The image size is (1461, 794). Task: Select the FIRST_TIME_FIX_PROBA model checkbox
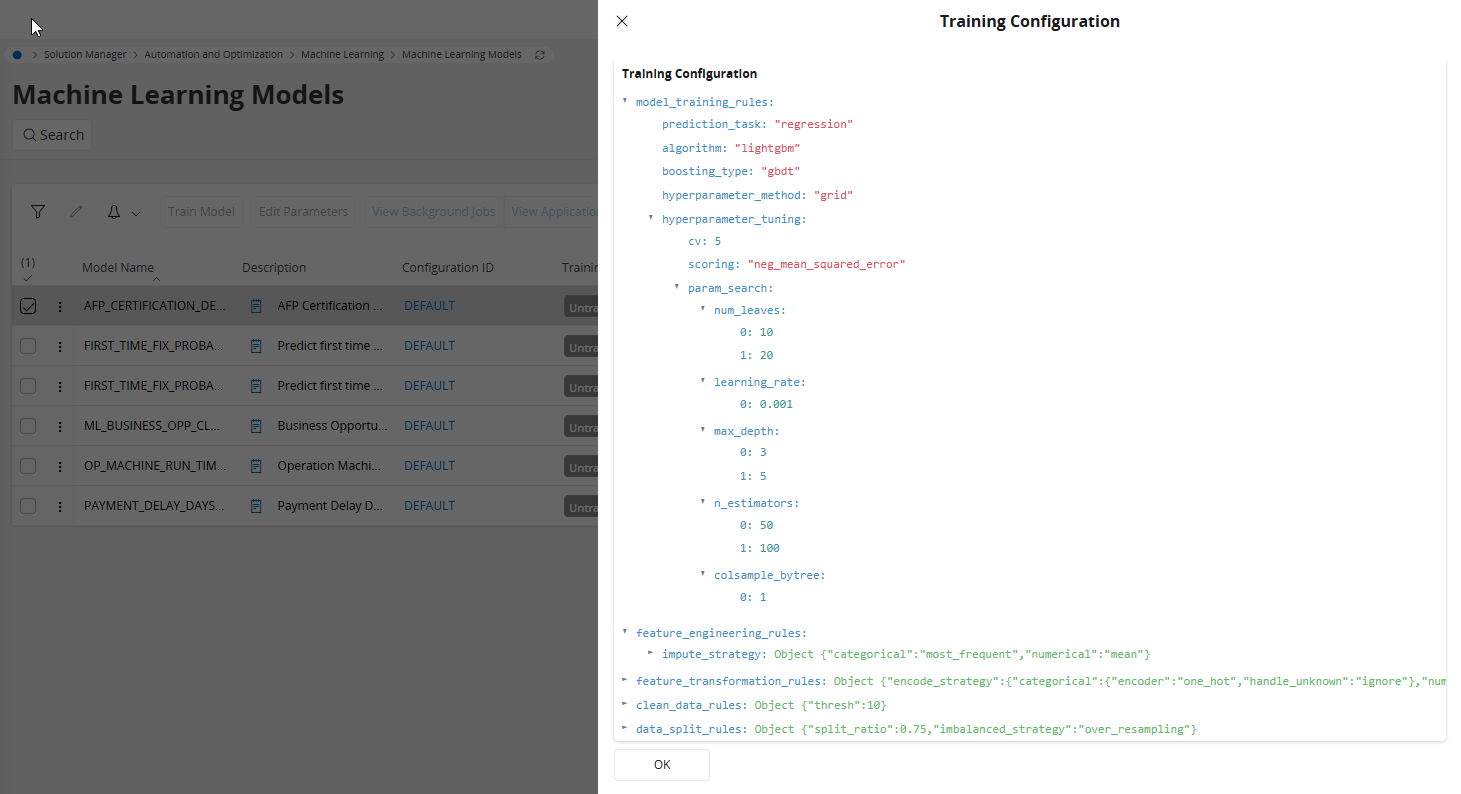coord(28,345)
